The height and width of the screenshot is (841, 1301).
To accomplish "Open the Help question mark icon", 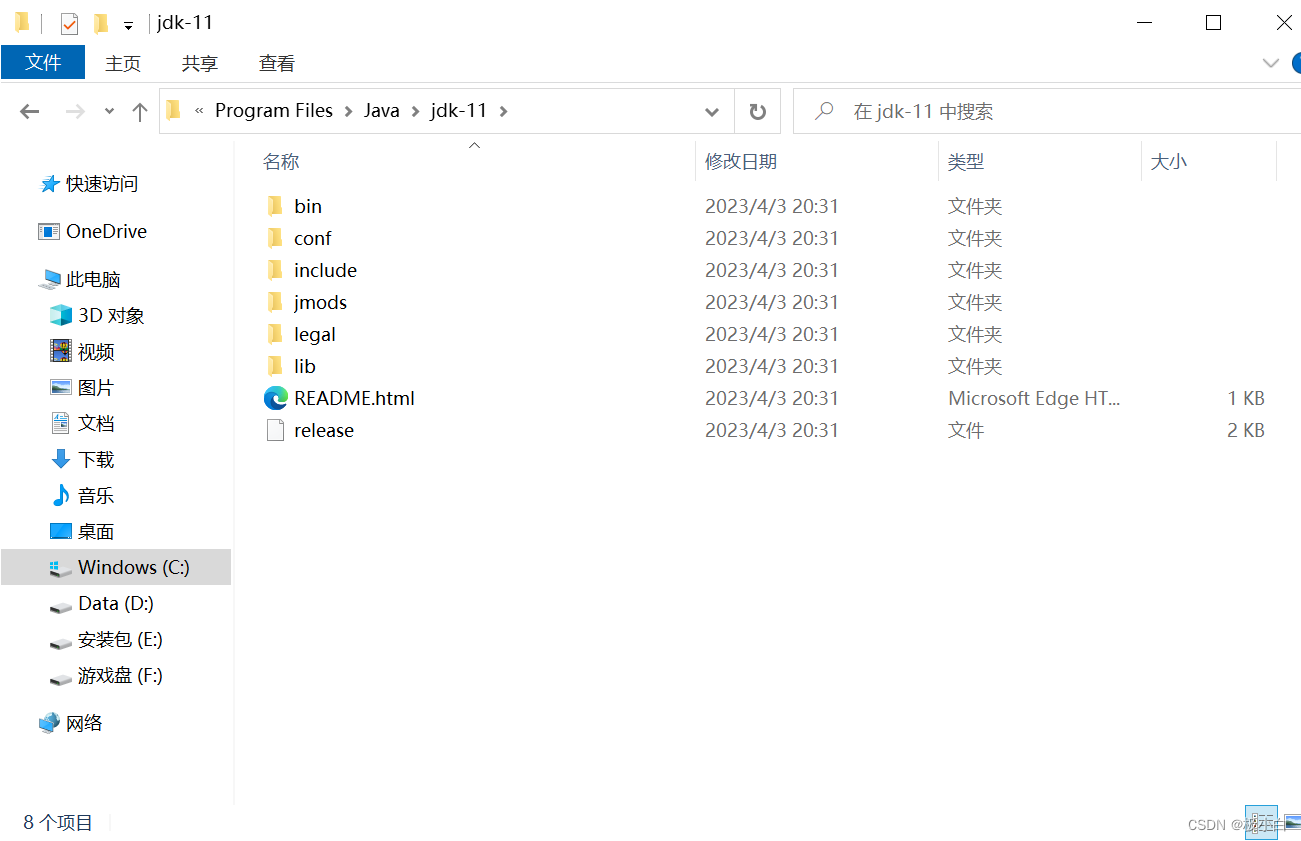I will (x=1296, y=63).
